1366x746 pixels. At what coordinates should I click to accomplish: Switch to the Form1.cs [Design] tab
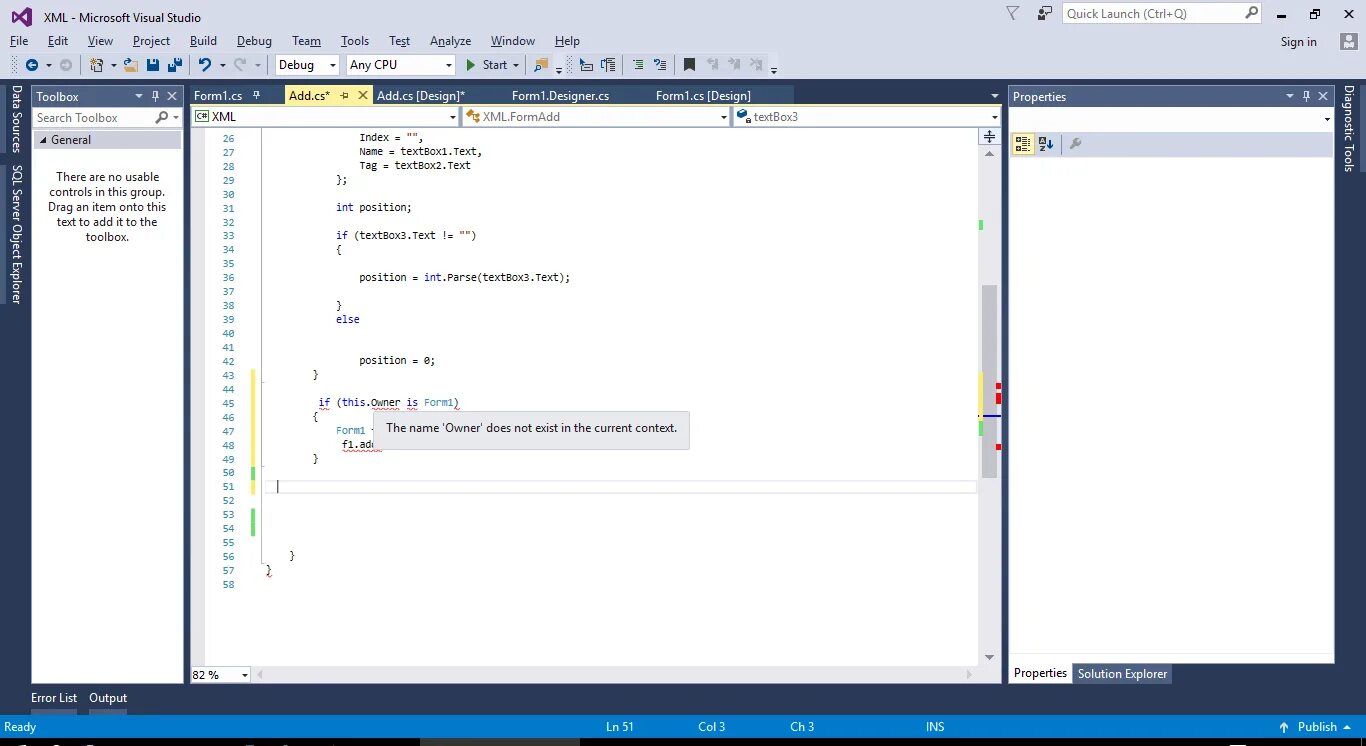[x=703, y=95]
